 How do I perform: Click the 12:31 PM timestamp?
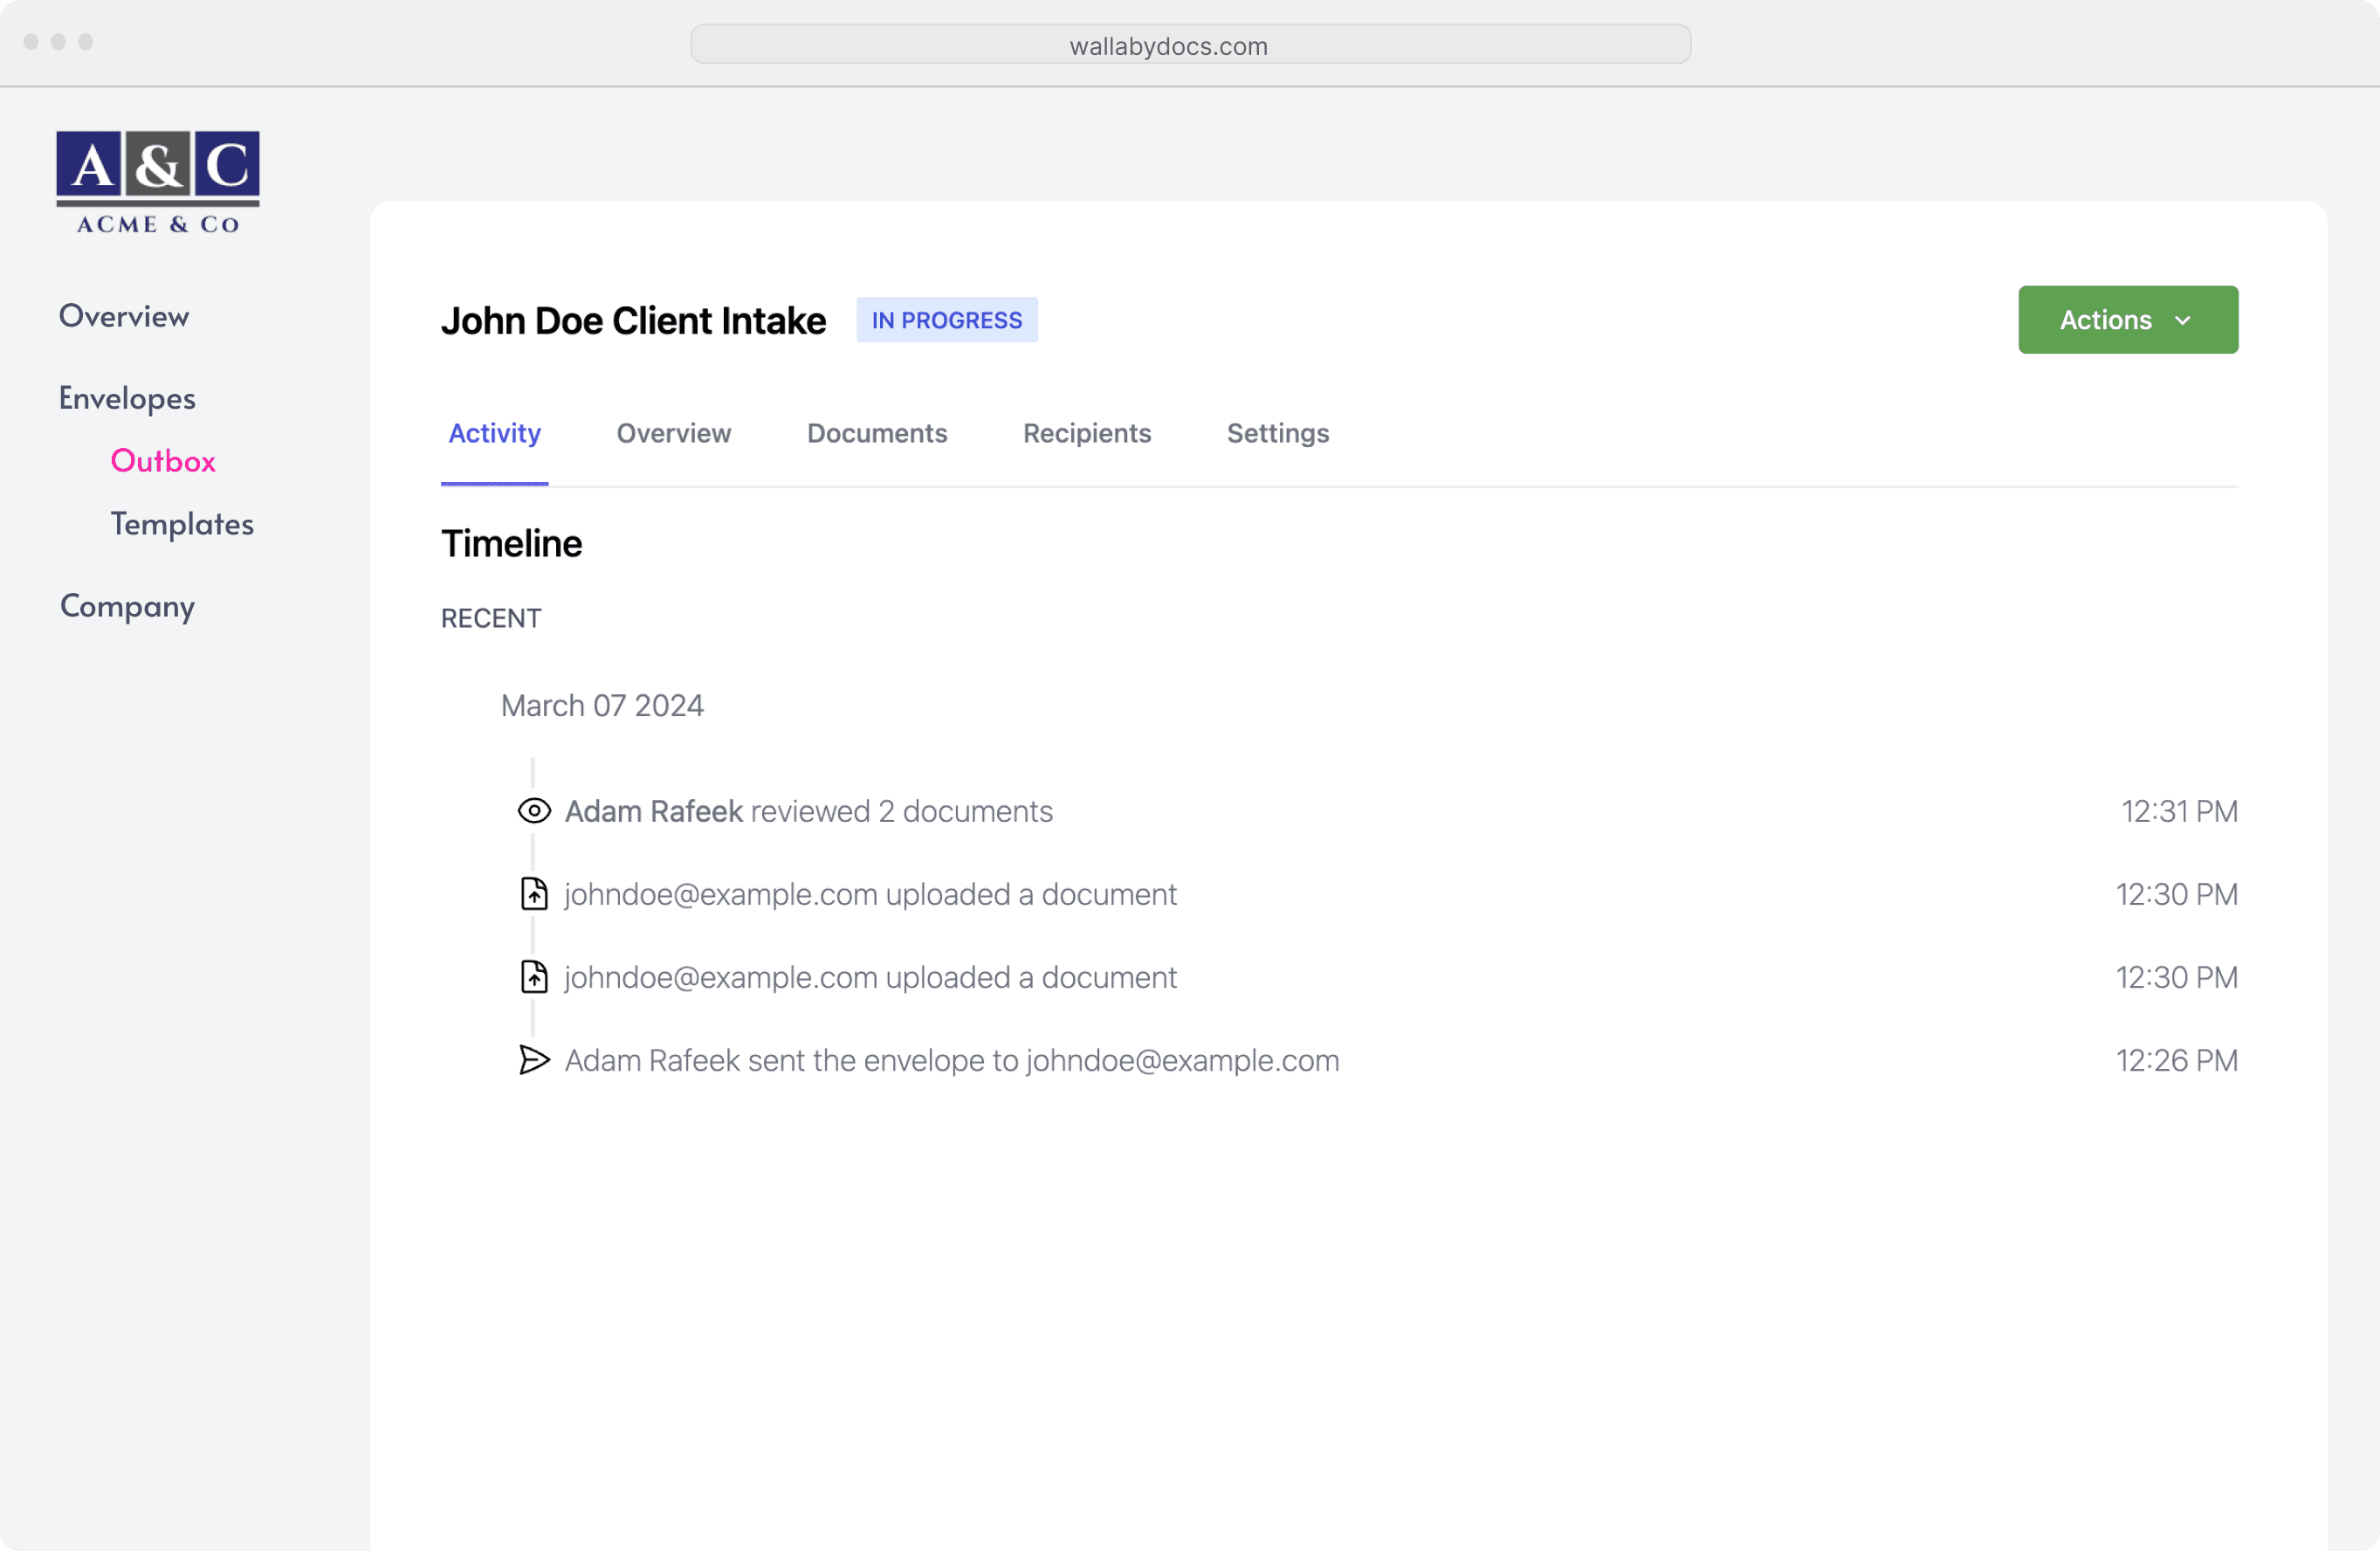point(2179,811)
